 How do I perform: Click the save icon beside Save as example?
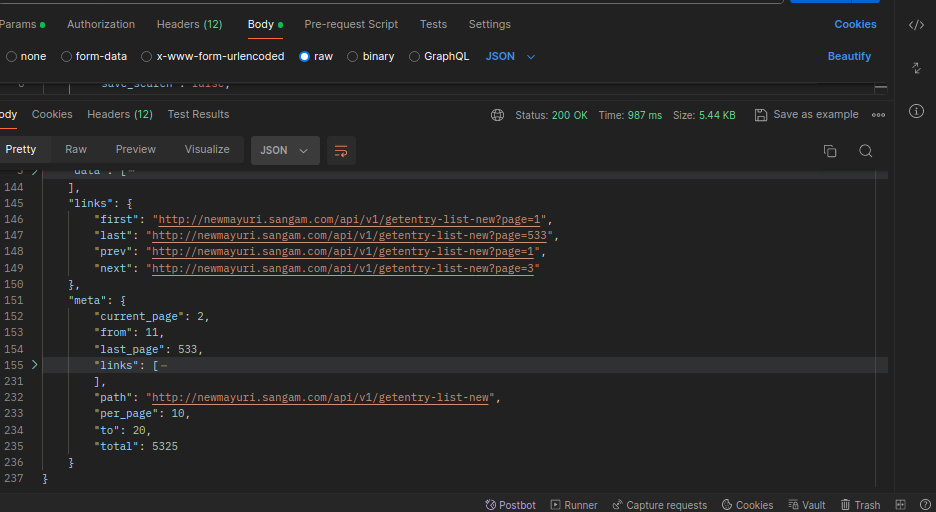(x=760, y=115)
